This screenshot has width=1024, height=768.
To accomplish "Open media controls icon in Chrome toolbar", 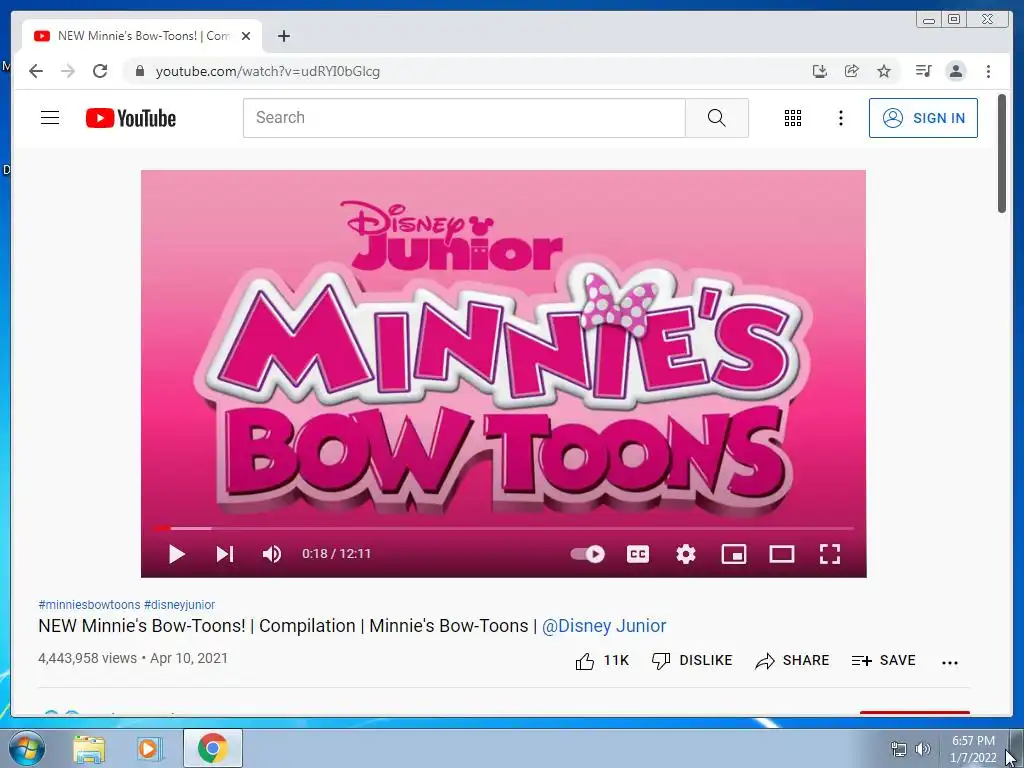I will tap(923, 71).
